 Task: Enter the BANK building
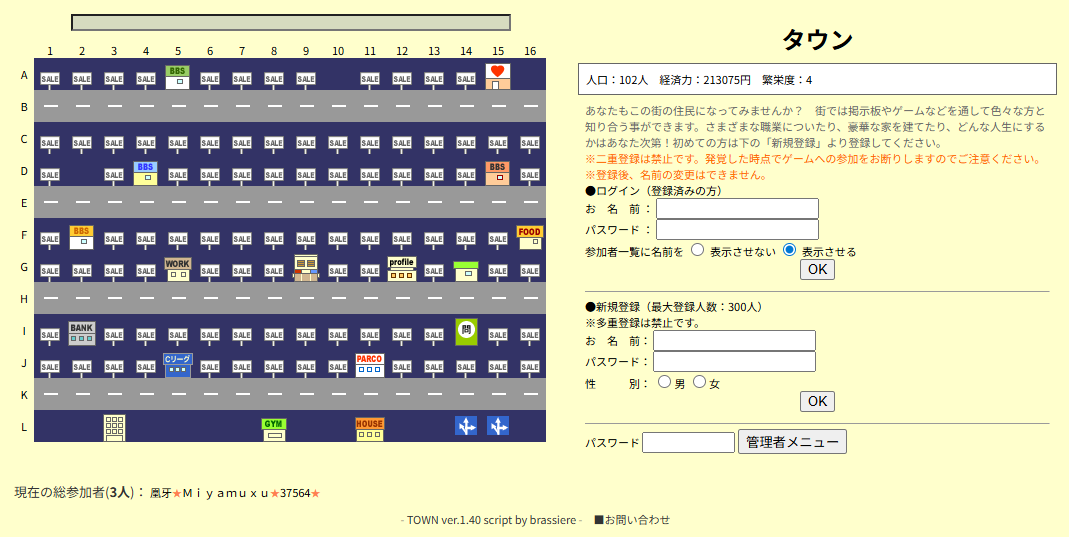click(81, 333)
